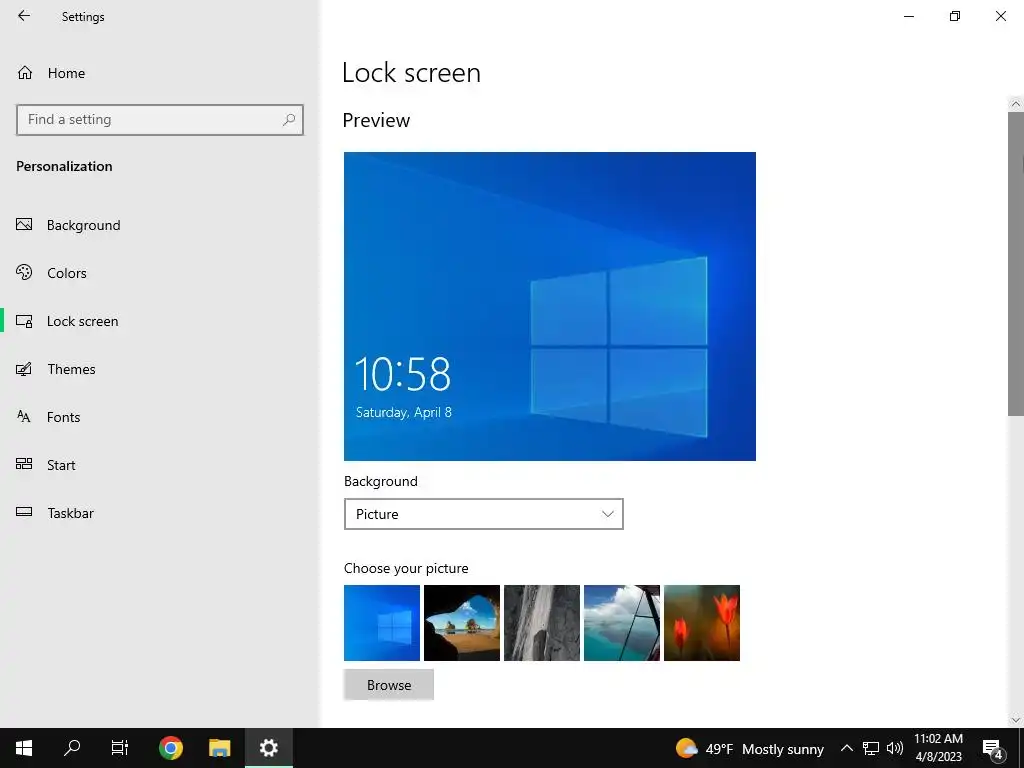This screenshot has height=768, width=1024.
Task: Open taskbar search magnifier
Action: tap(72, 748)
